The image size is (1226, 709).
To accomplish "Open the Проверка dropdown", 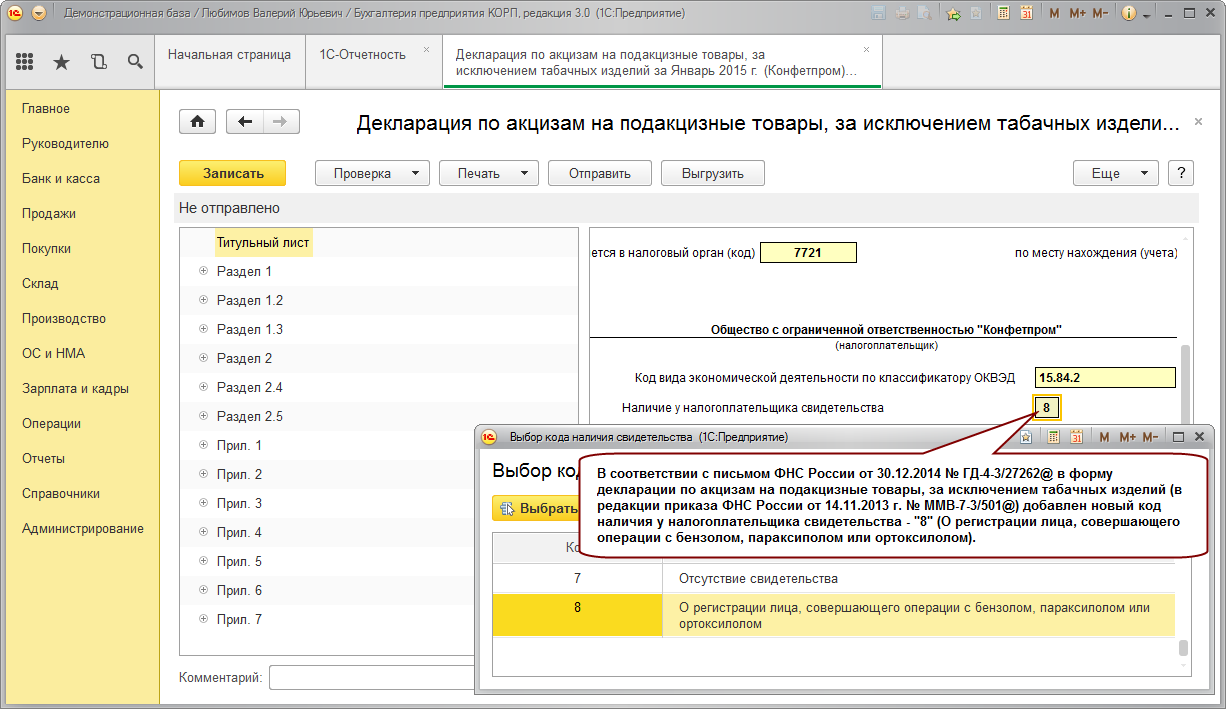I will [372, 173].
